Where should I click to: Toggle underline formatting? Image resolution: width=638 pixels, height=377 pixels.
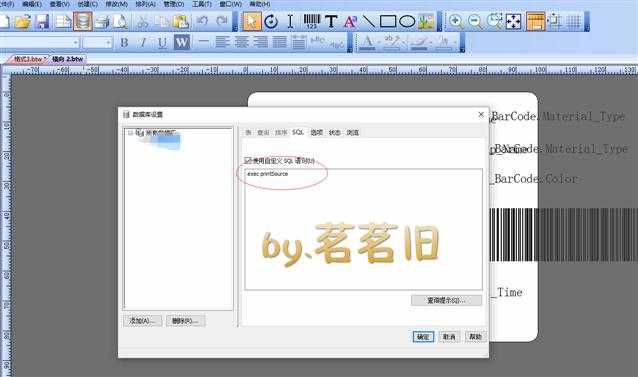pyautogui.click(x=162, y=42)
